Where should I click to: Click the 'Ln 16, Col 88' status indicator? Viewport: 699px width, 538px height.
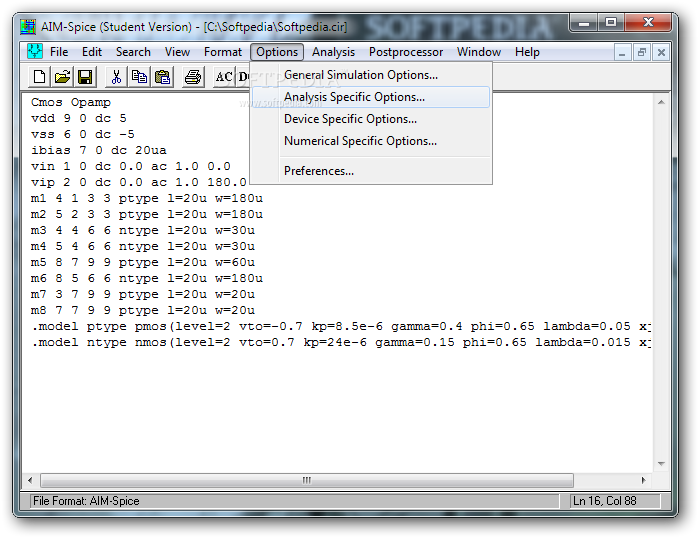(604, 501)
